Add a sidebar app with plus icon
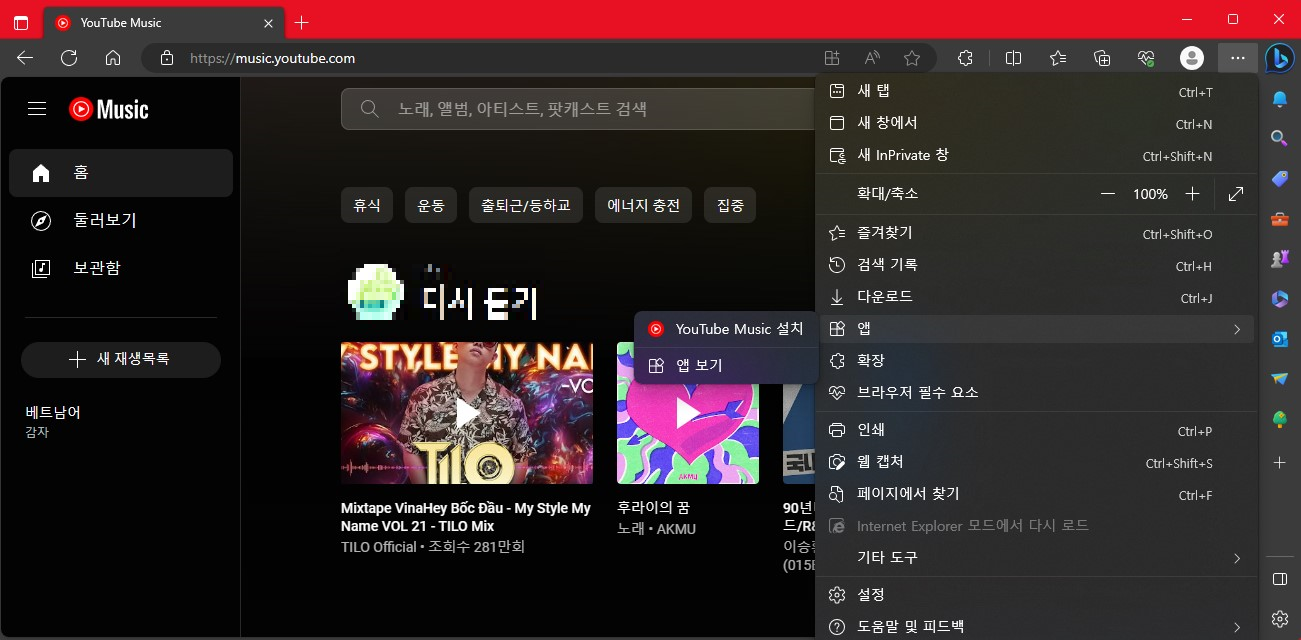Image resolution: width=1301 pixels, height=640 pixels. click(x=1279, y=462)
